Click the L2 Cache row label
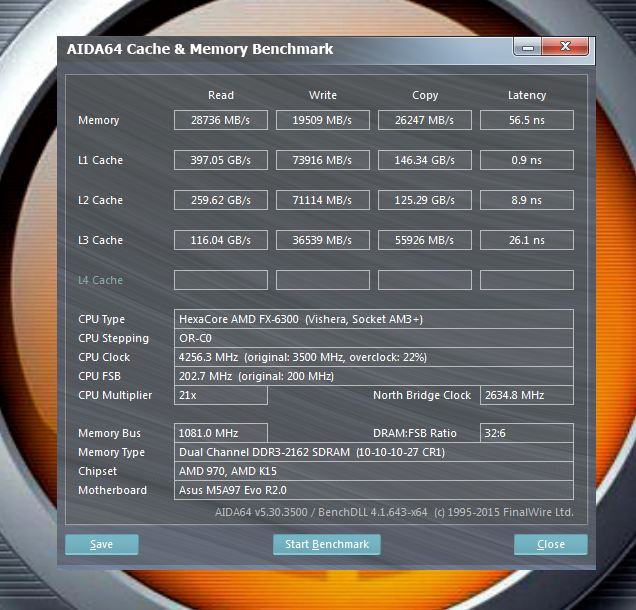This screenshot has height=610, width=636. 100,200
